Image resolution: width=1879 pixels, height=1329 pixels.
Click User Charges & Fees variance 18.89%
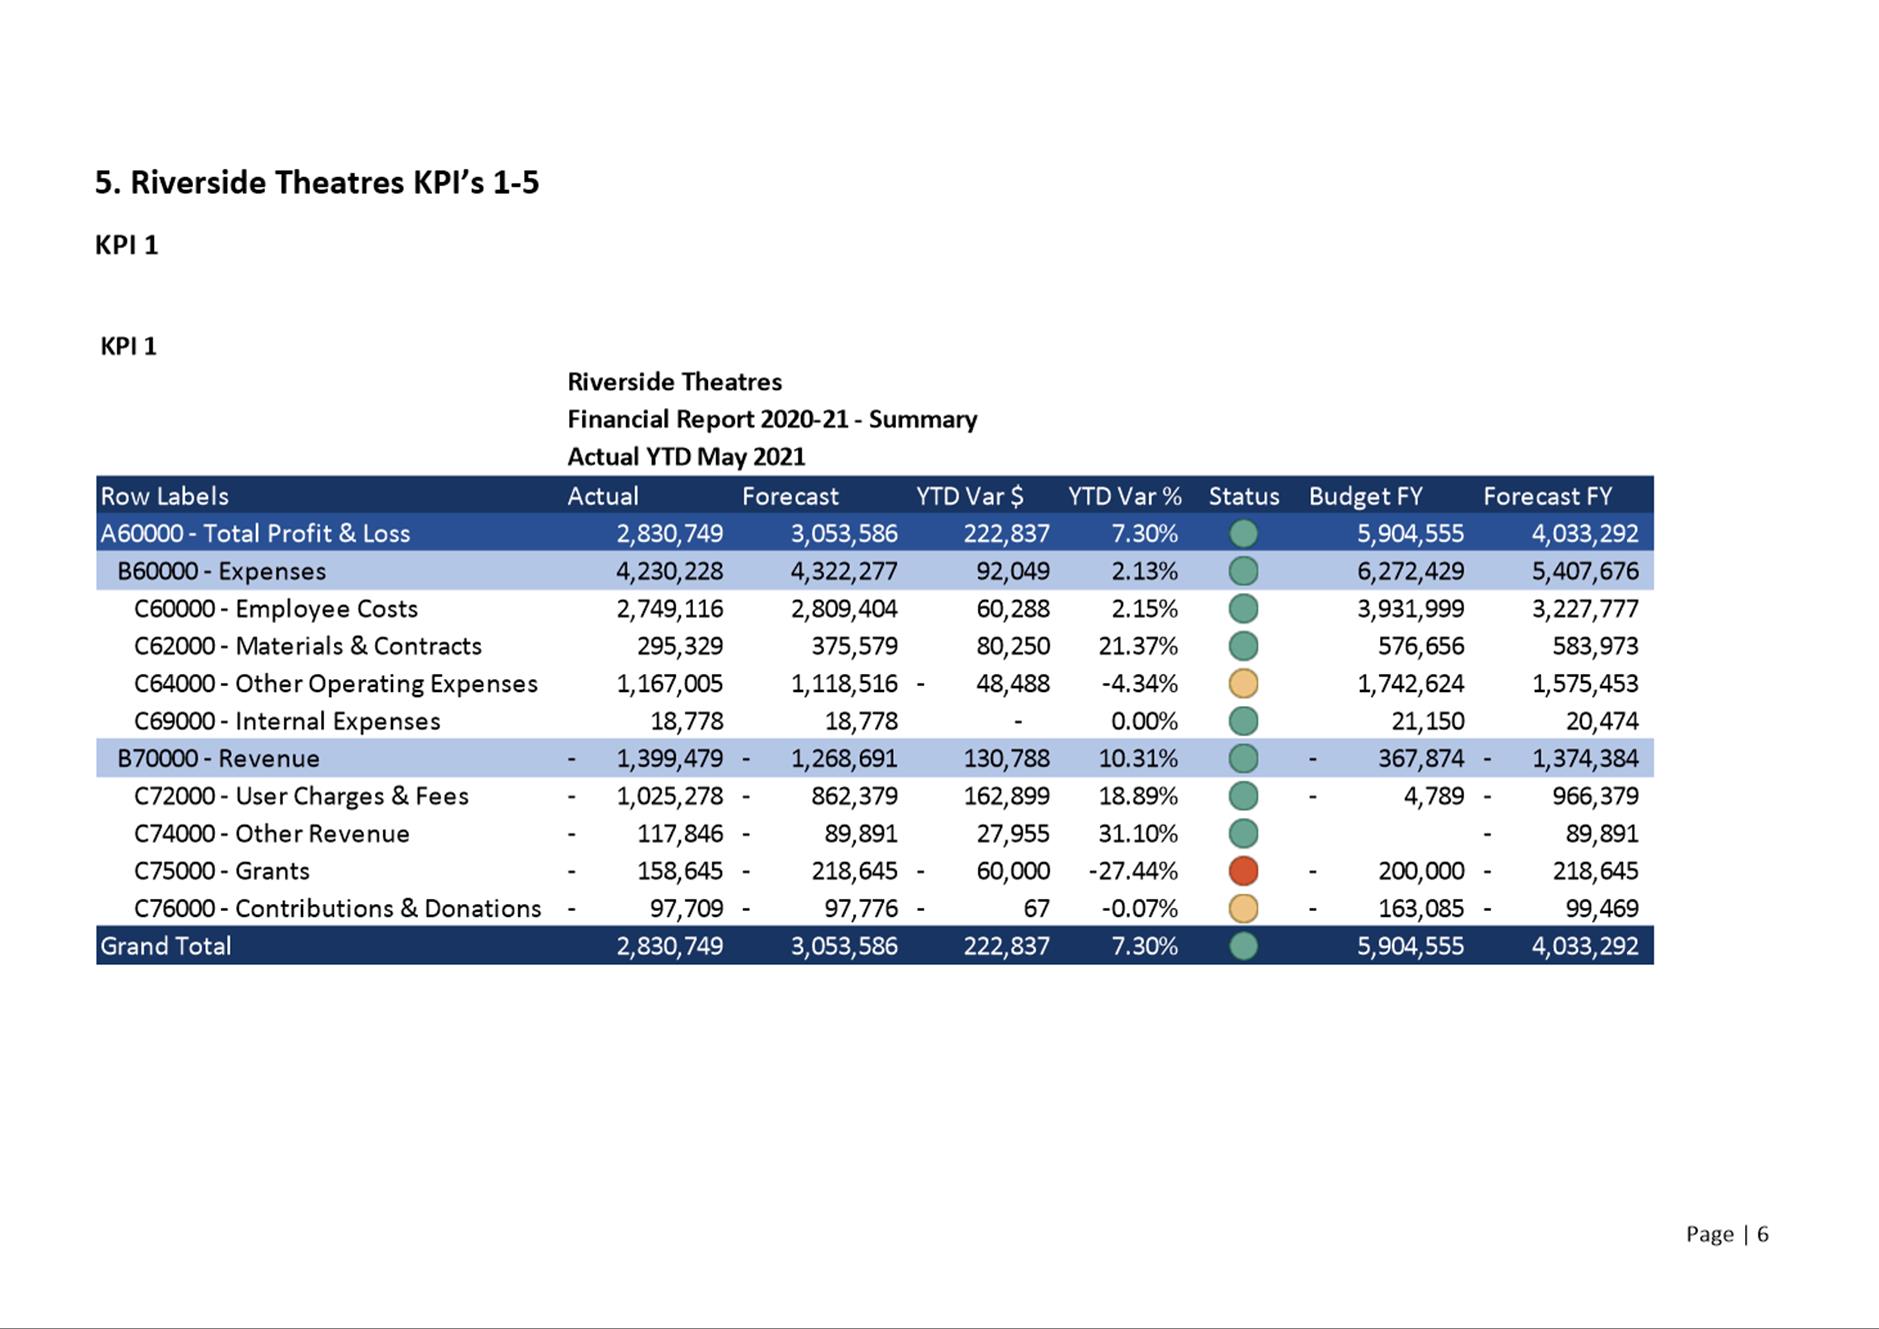click(x=1138, y=796)
